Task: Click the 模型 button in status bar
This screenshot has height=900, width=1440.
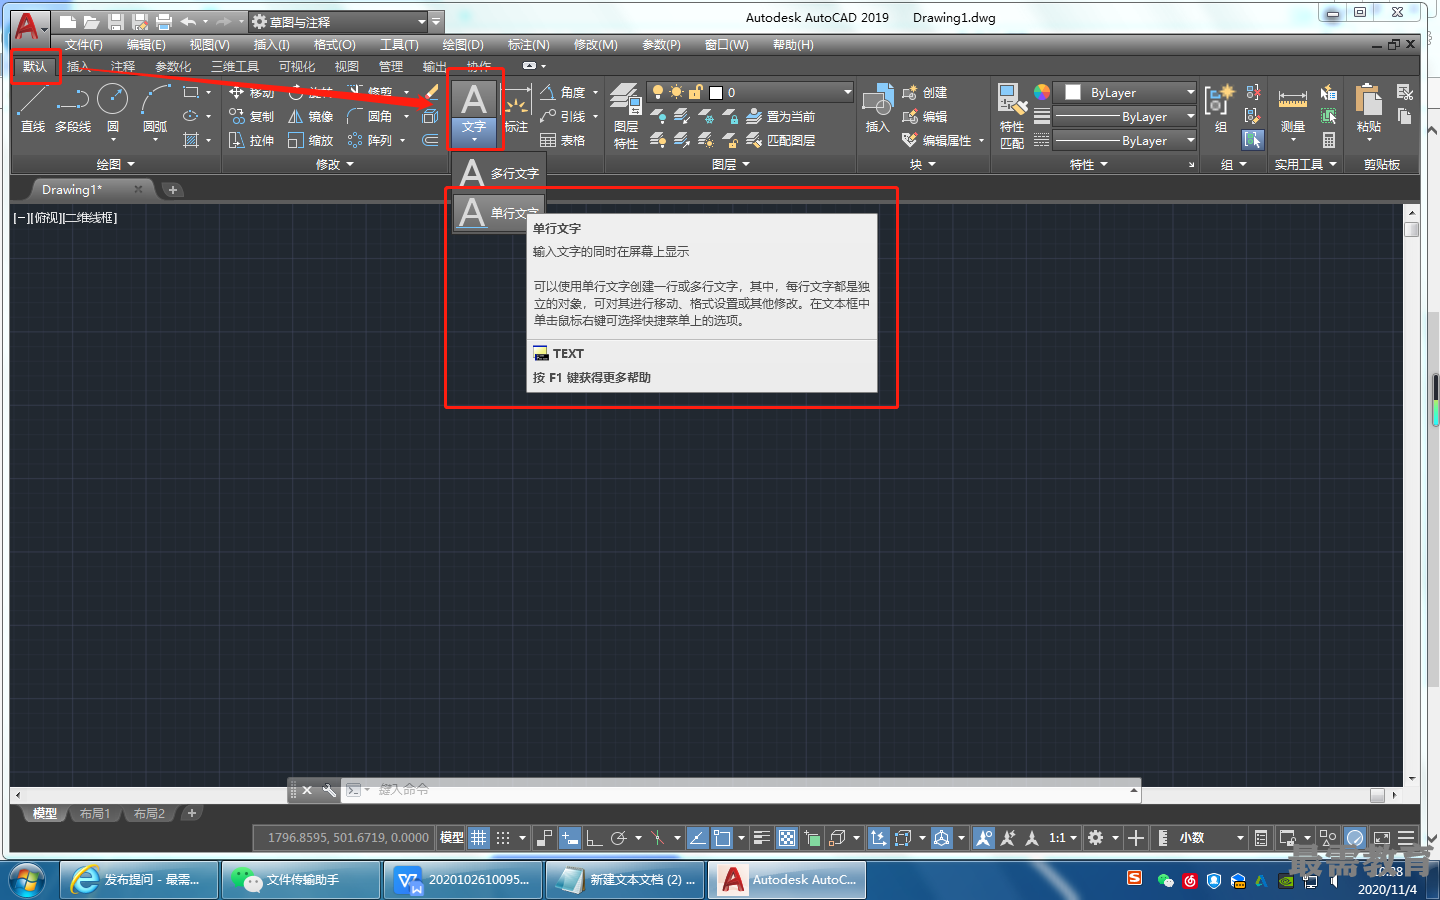Action: click(452, 838)
